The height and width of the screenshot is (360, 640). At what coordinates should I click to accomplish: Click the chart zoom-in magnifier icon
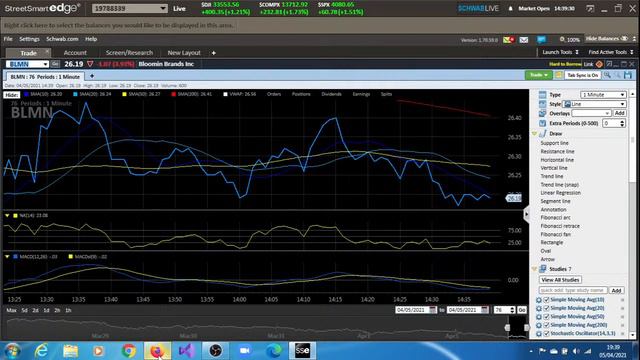click(607, 75)
